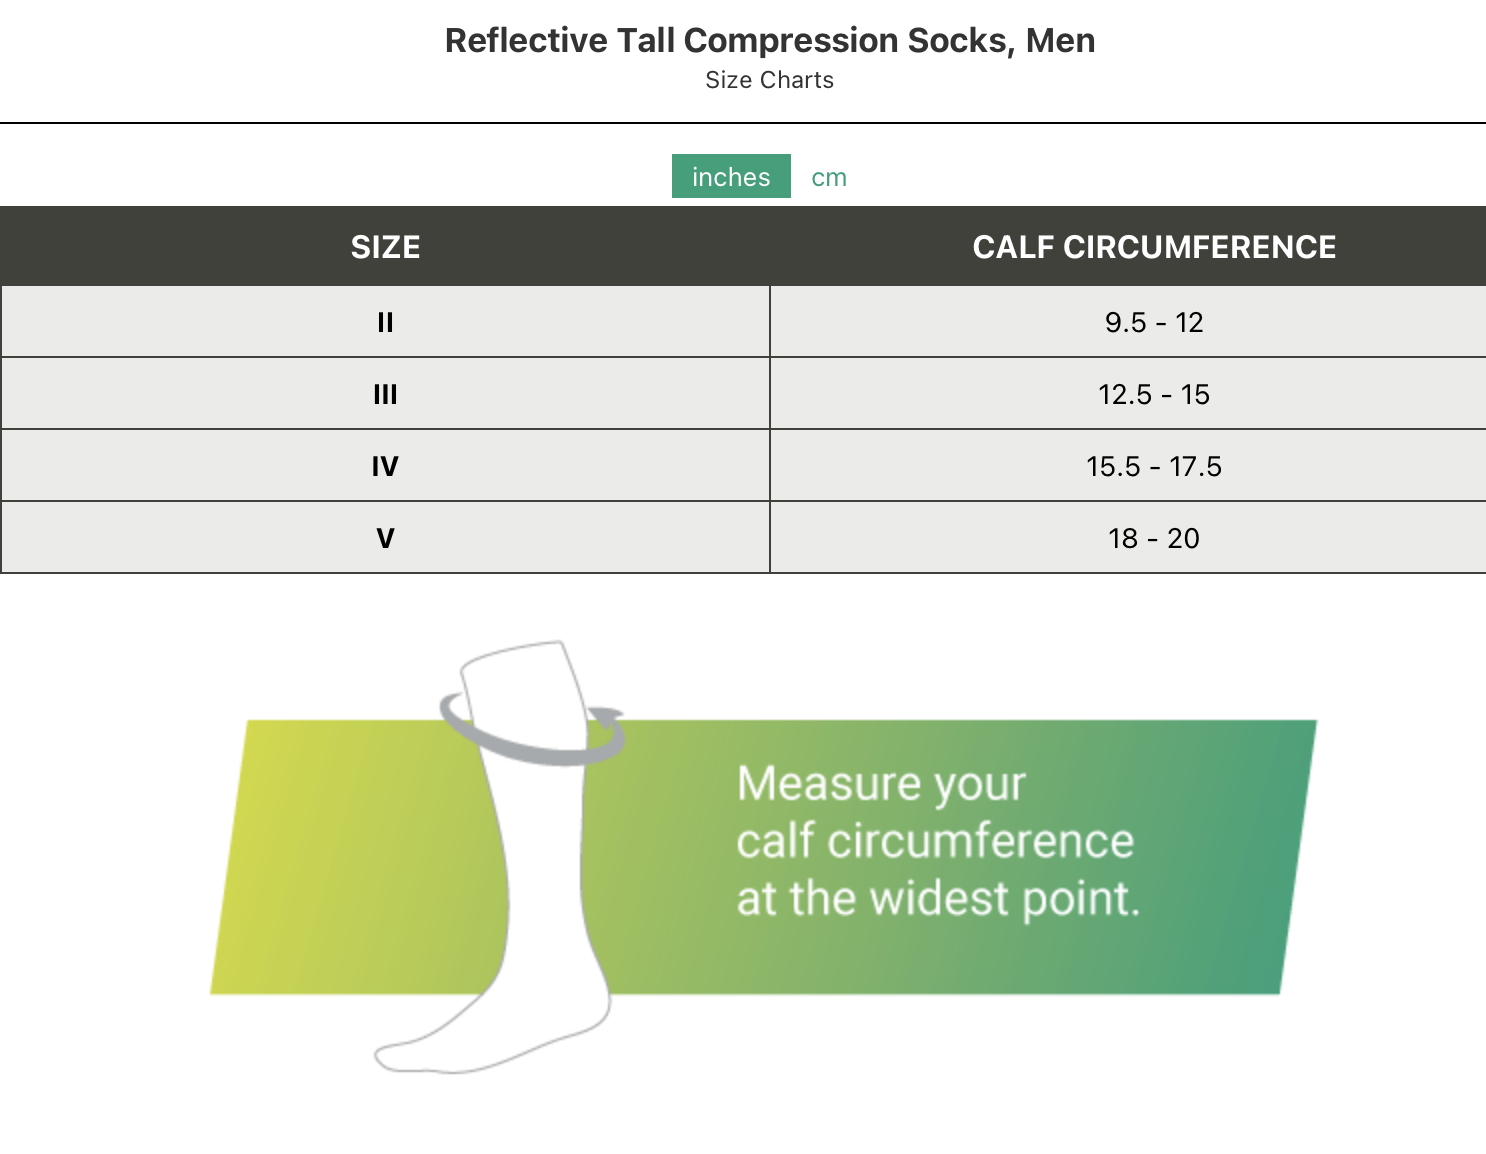Click the 15.5 - 17.5 measurement cell
This screenshot has height=1154, width=1486.
click(x=1154, y=466)
